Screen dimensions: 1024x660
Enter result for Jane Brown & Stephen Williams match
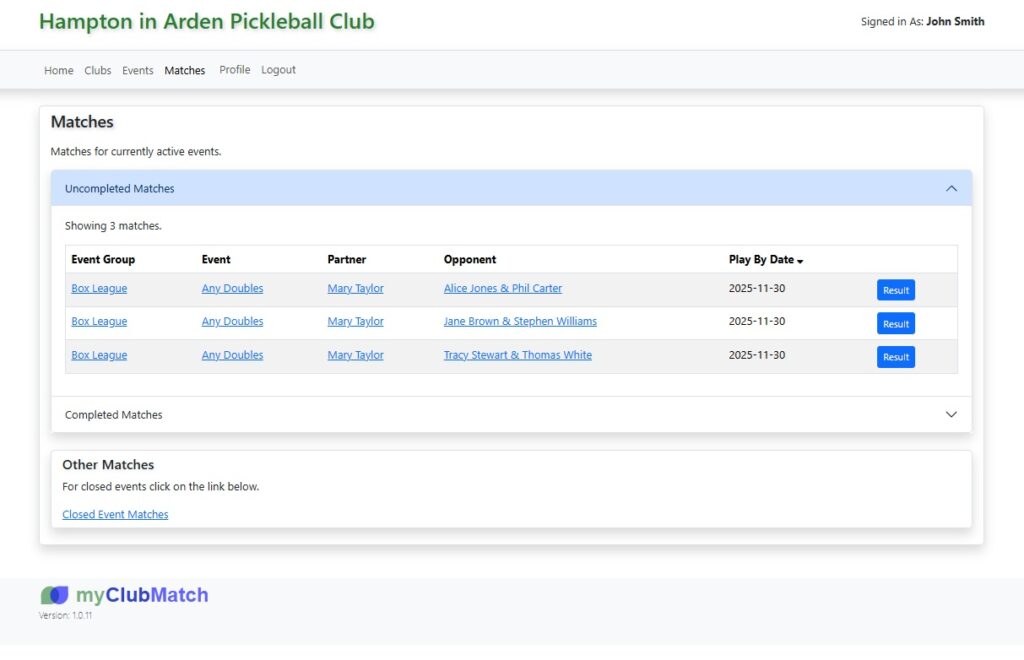pyautogui.click(x=895, y=323)
